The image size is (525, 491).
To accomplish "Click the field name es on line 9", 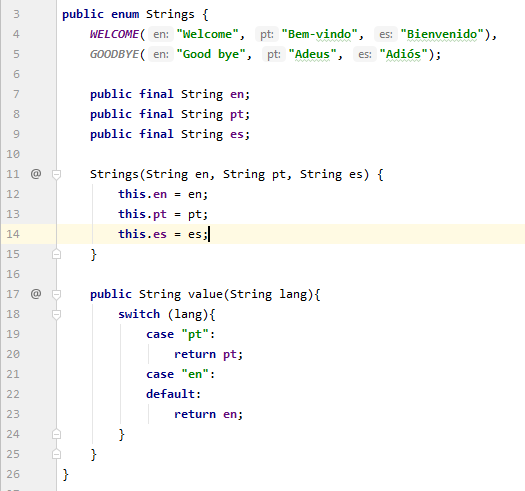I will [x=237, y=134].
